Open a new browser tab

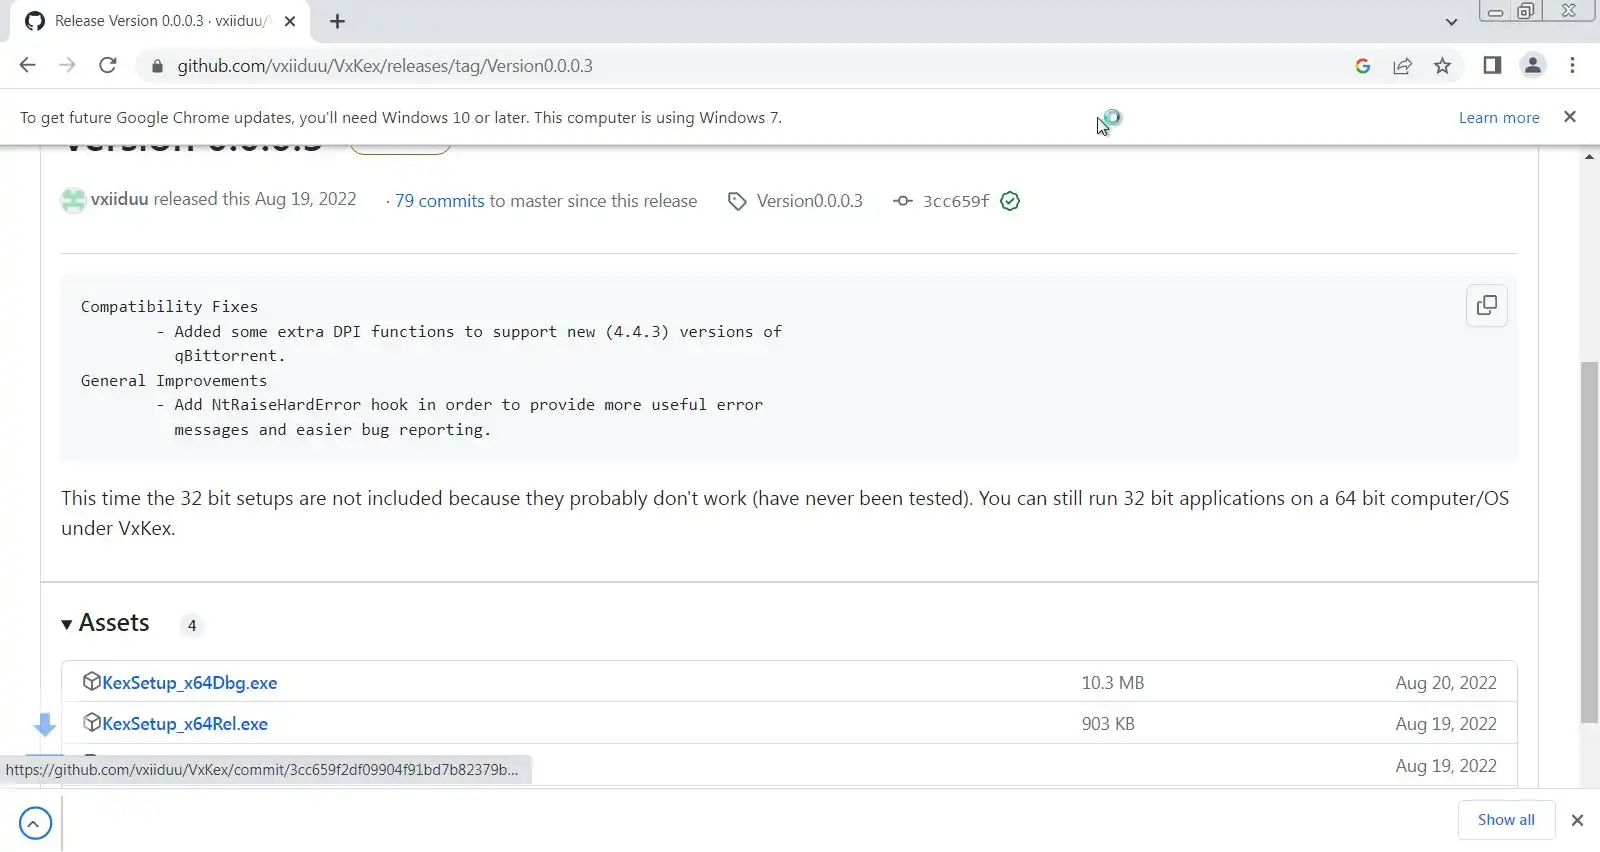pos(337,21)
